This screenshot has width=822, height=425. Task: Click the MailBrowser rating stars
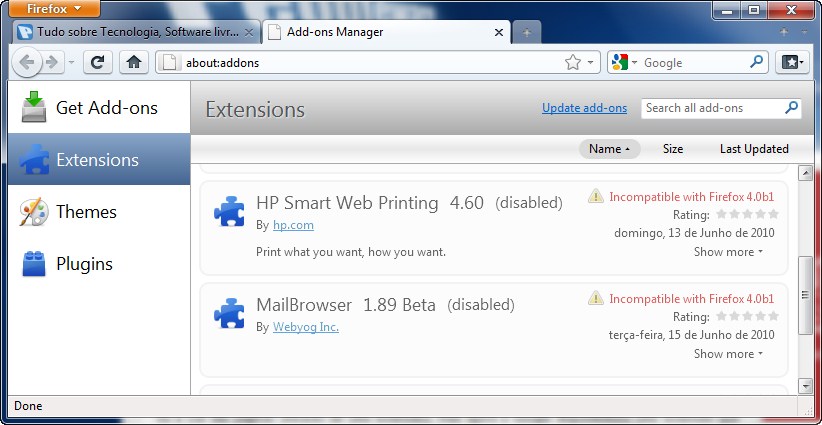click(747, 317)
